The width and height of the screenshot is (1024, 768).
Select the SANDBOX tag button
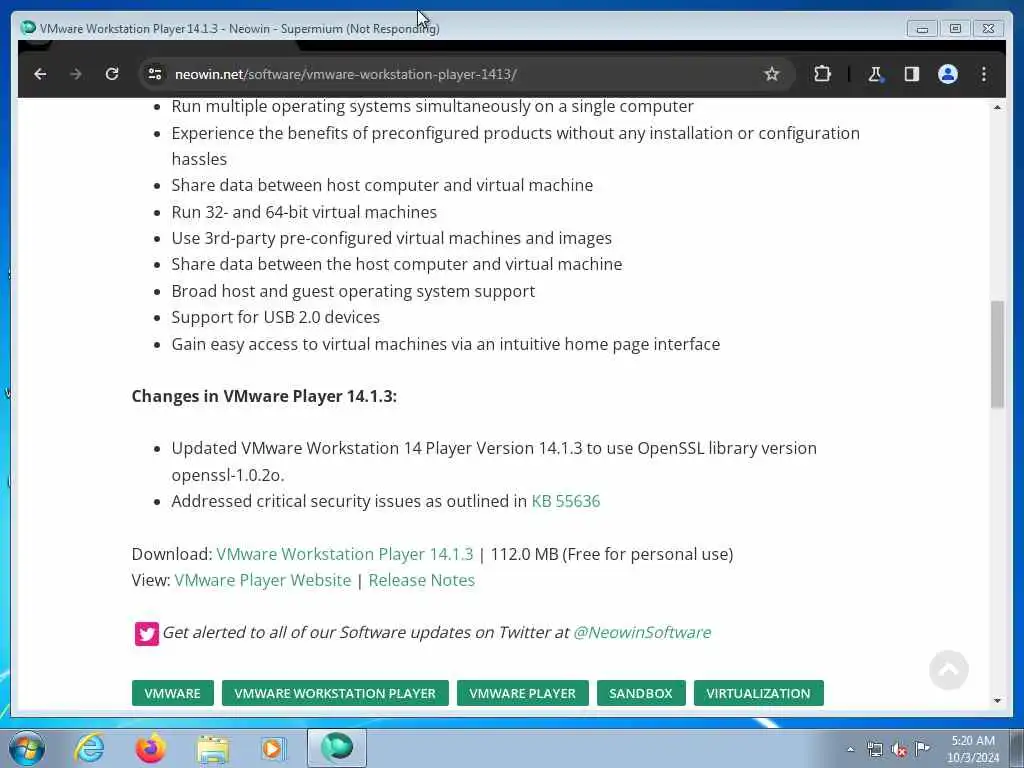[641, 693]
